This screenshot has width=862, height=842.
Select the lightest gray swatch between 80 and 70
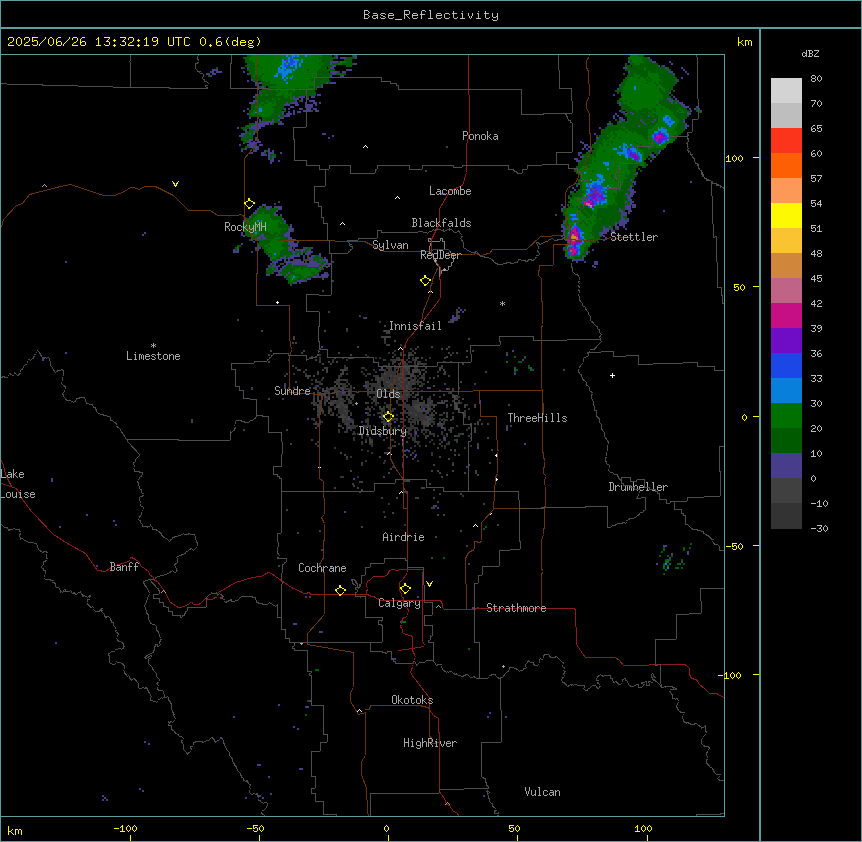(x=786, y=91)
